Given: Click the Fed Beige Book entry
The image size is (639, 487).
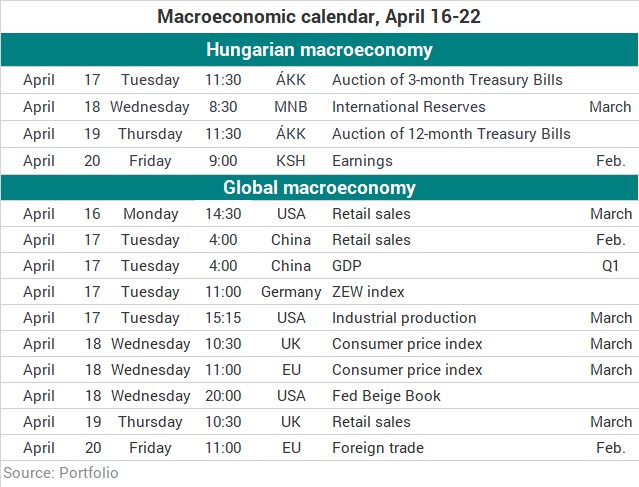Looking at the screenshot, I should pyautogui.click(x=386, y=396).
